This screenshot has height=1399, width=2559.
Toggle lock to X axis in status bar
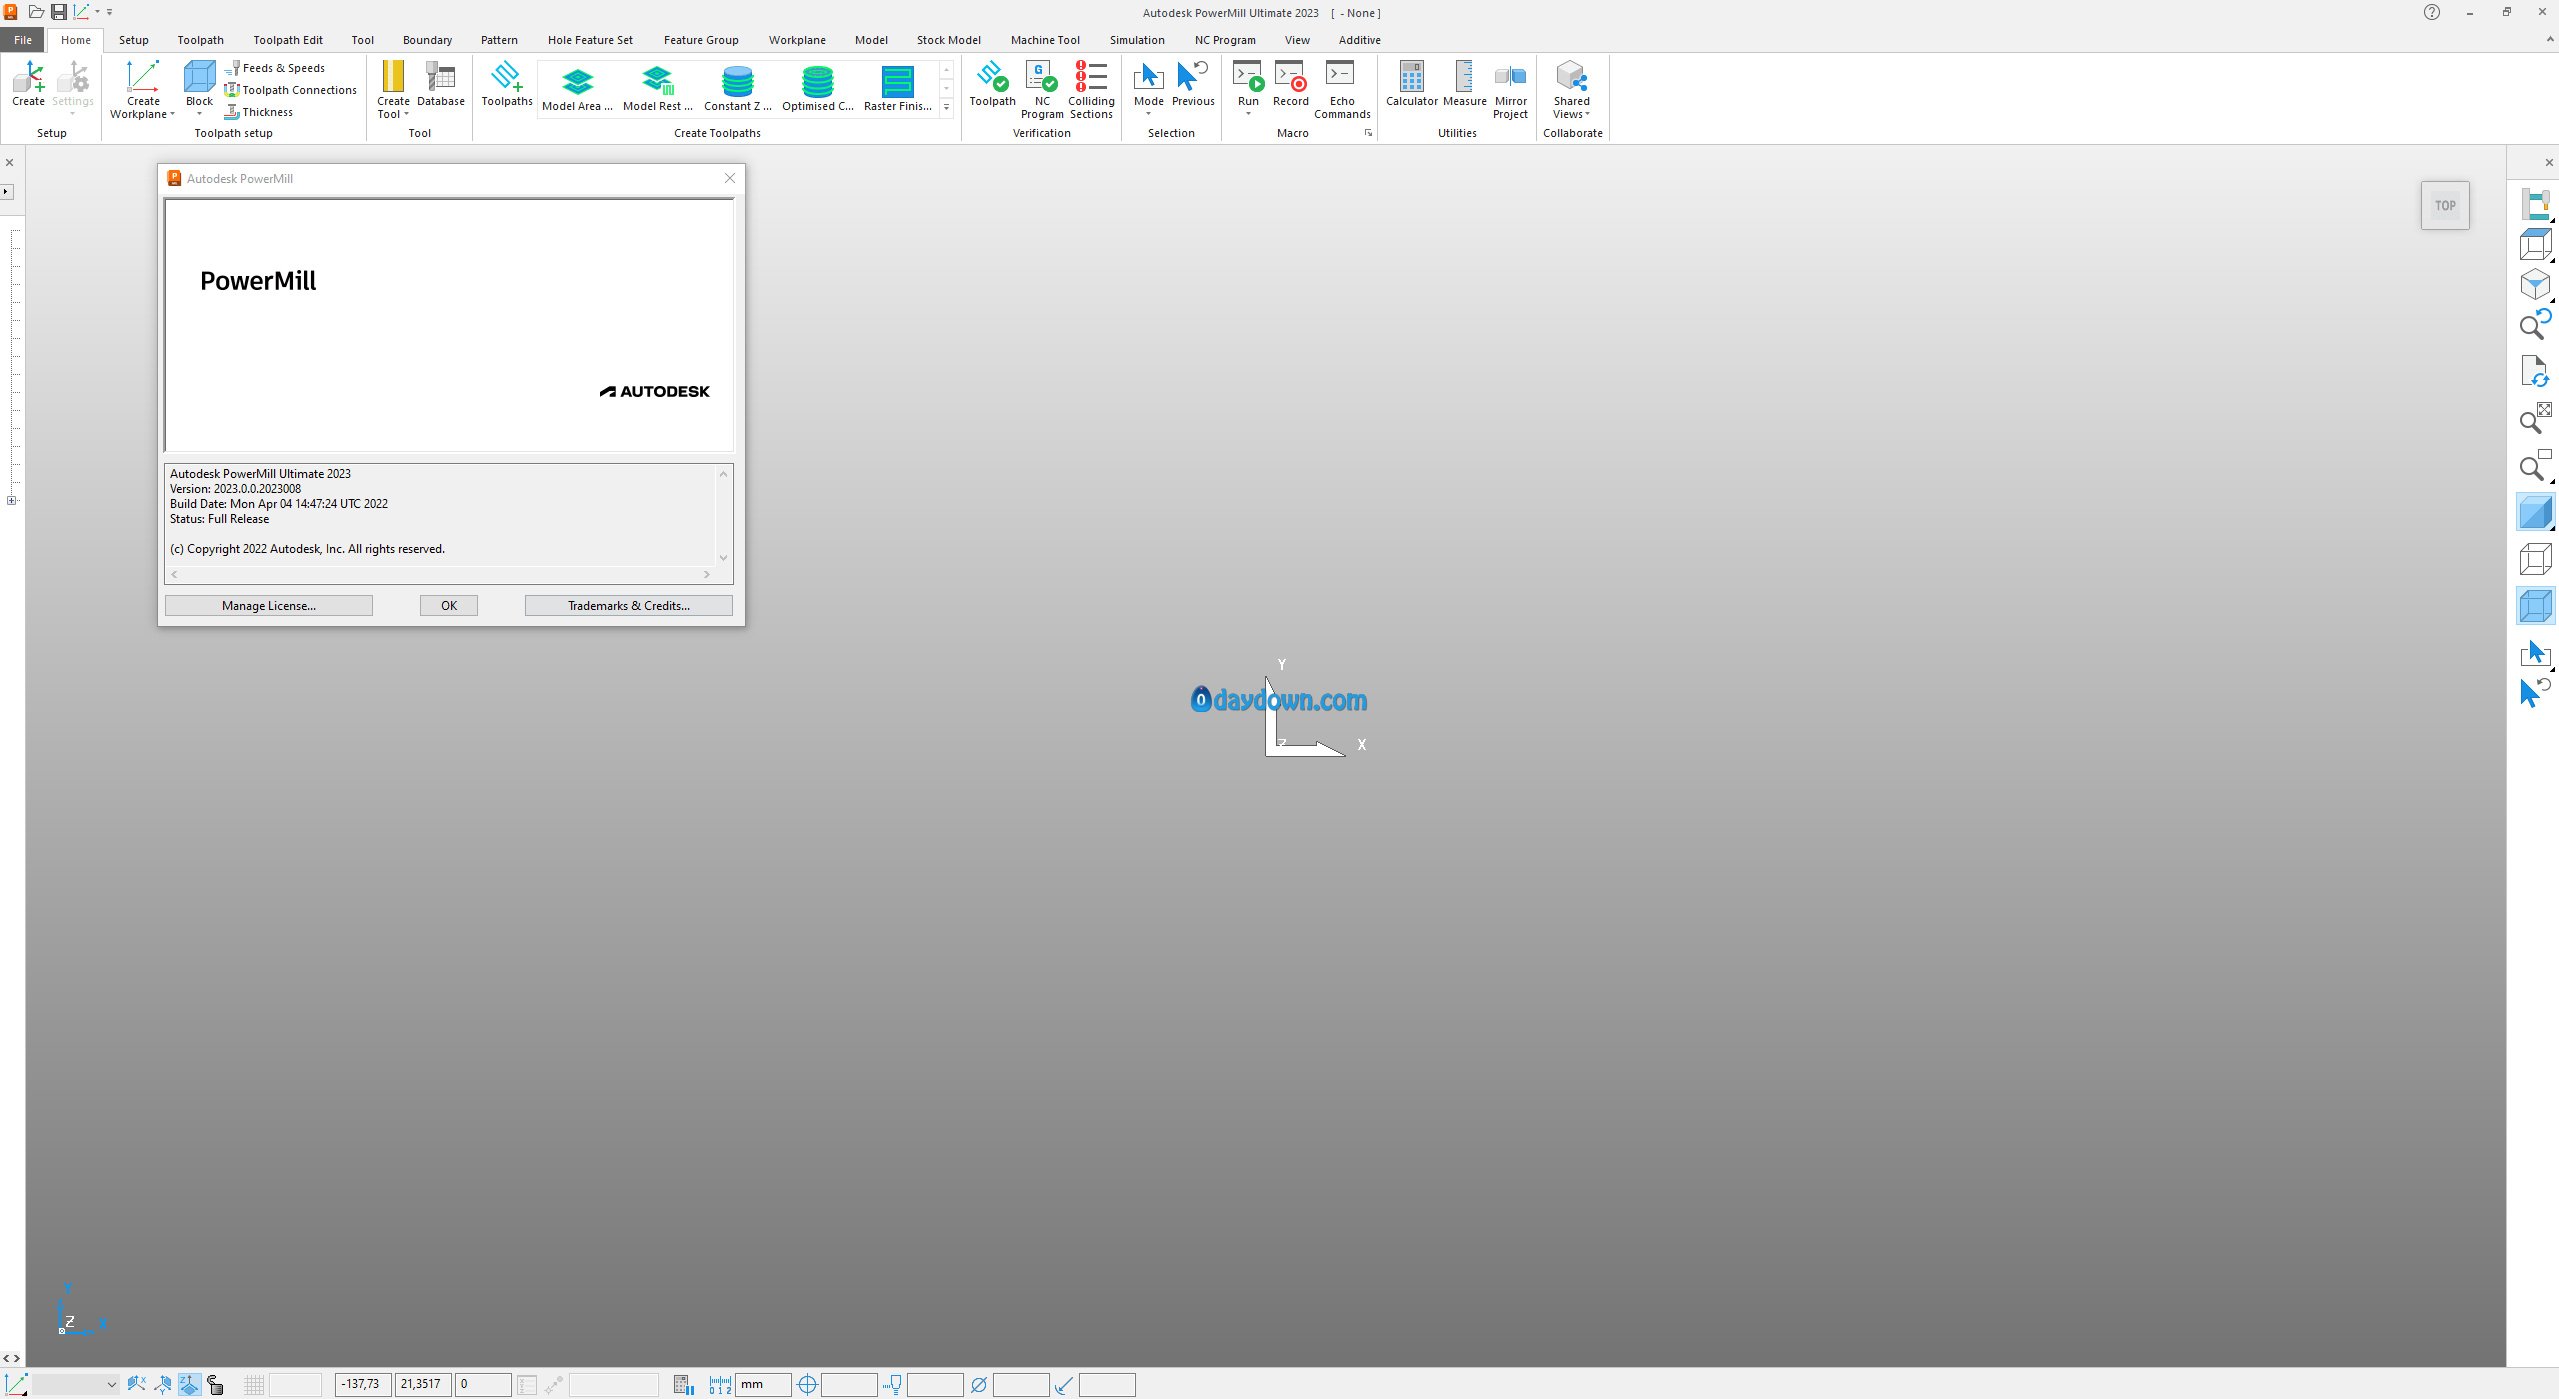137,1384
